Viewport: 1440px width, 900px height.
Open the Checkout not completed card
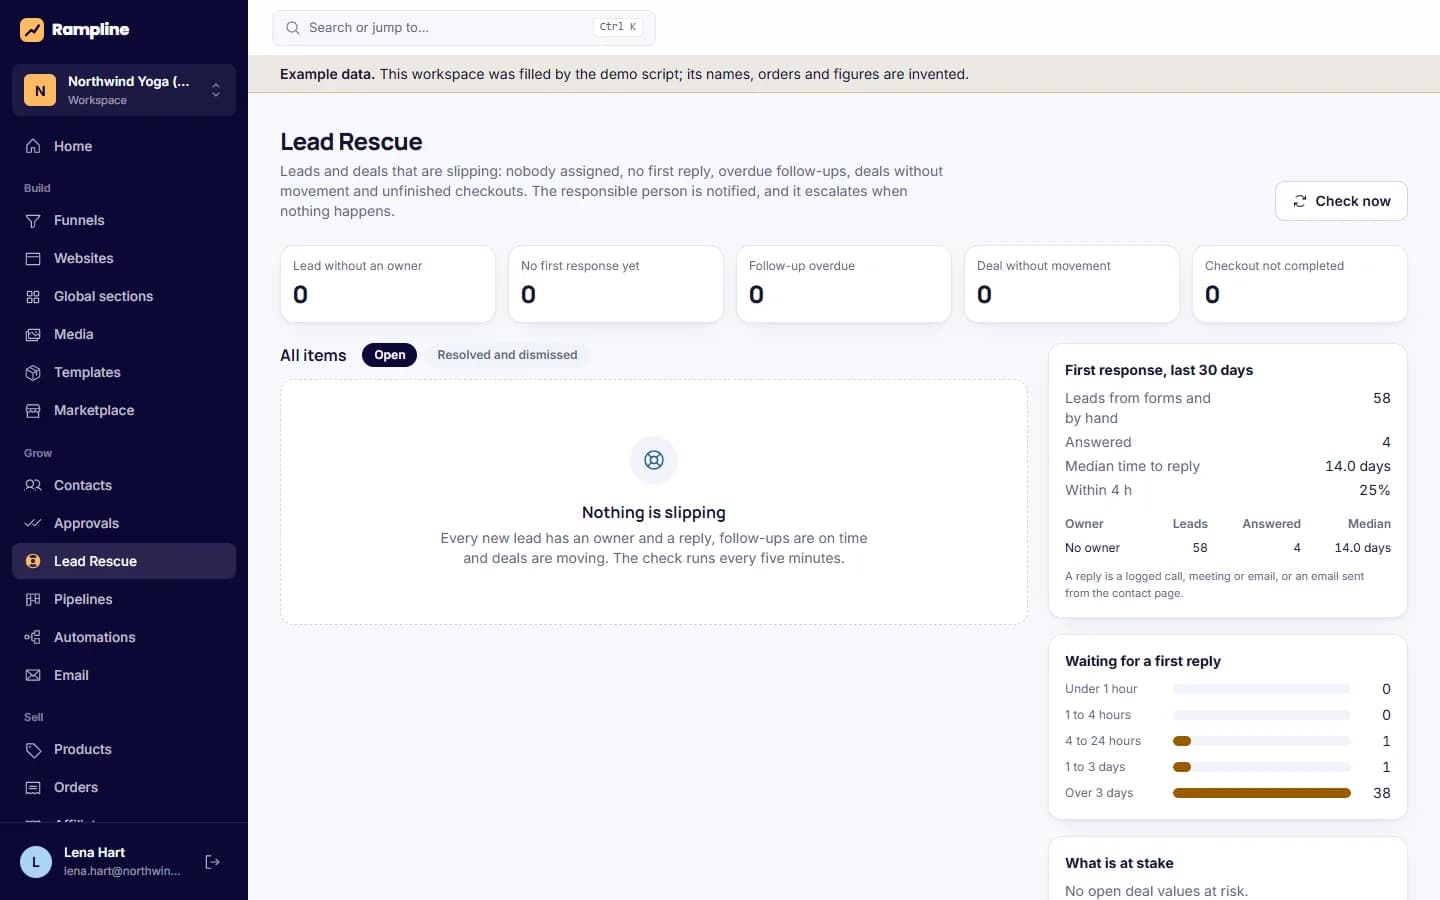[1300, 284]
